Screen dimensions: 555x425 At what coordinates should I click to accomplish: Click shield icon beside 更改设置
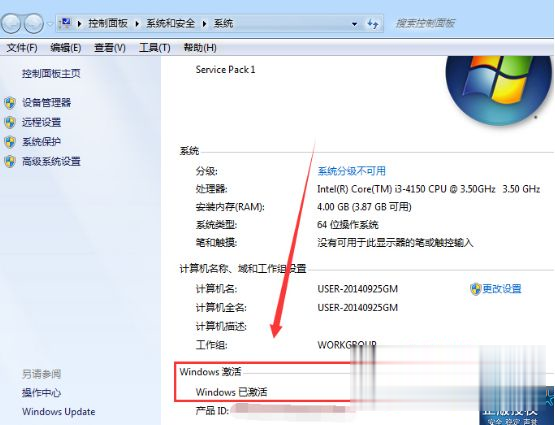(475, 289)
